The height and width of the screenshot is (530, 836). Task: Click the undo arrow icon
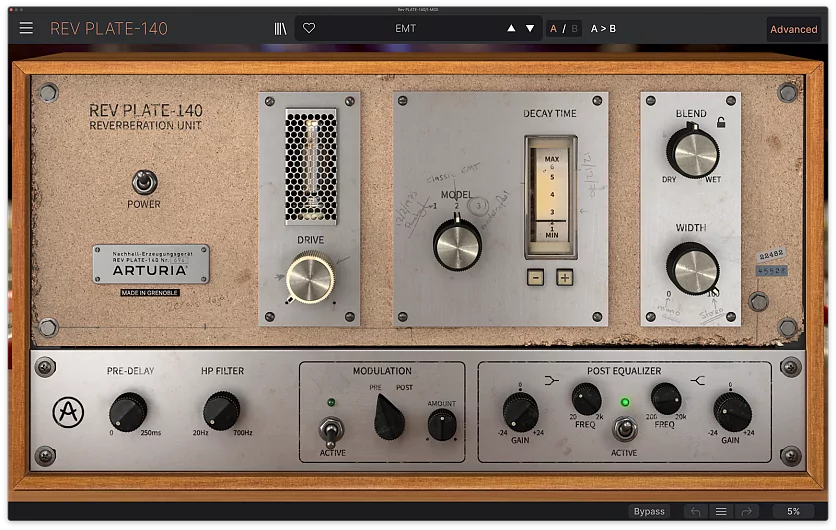pyautogui.click(x=696, y=512)
